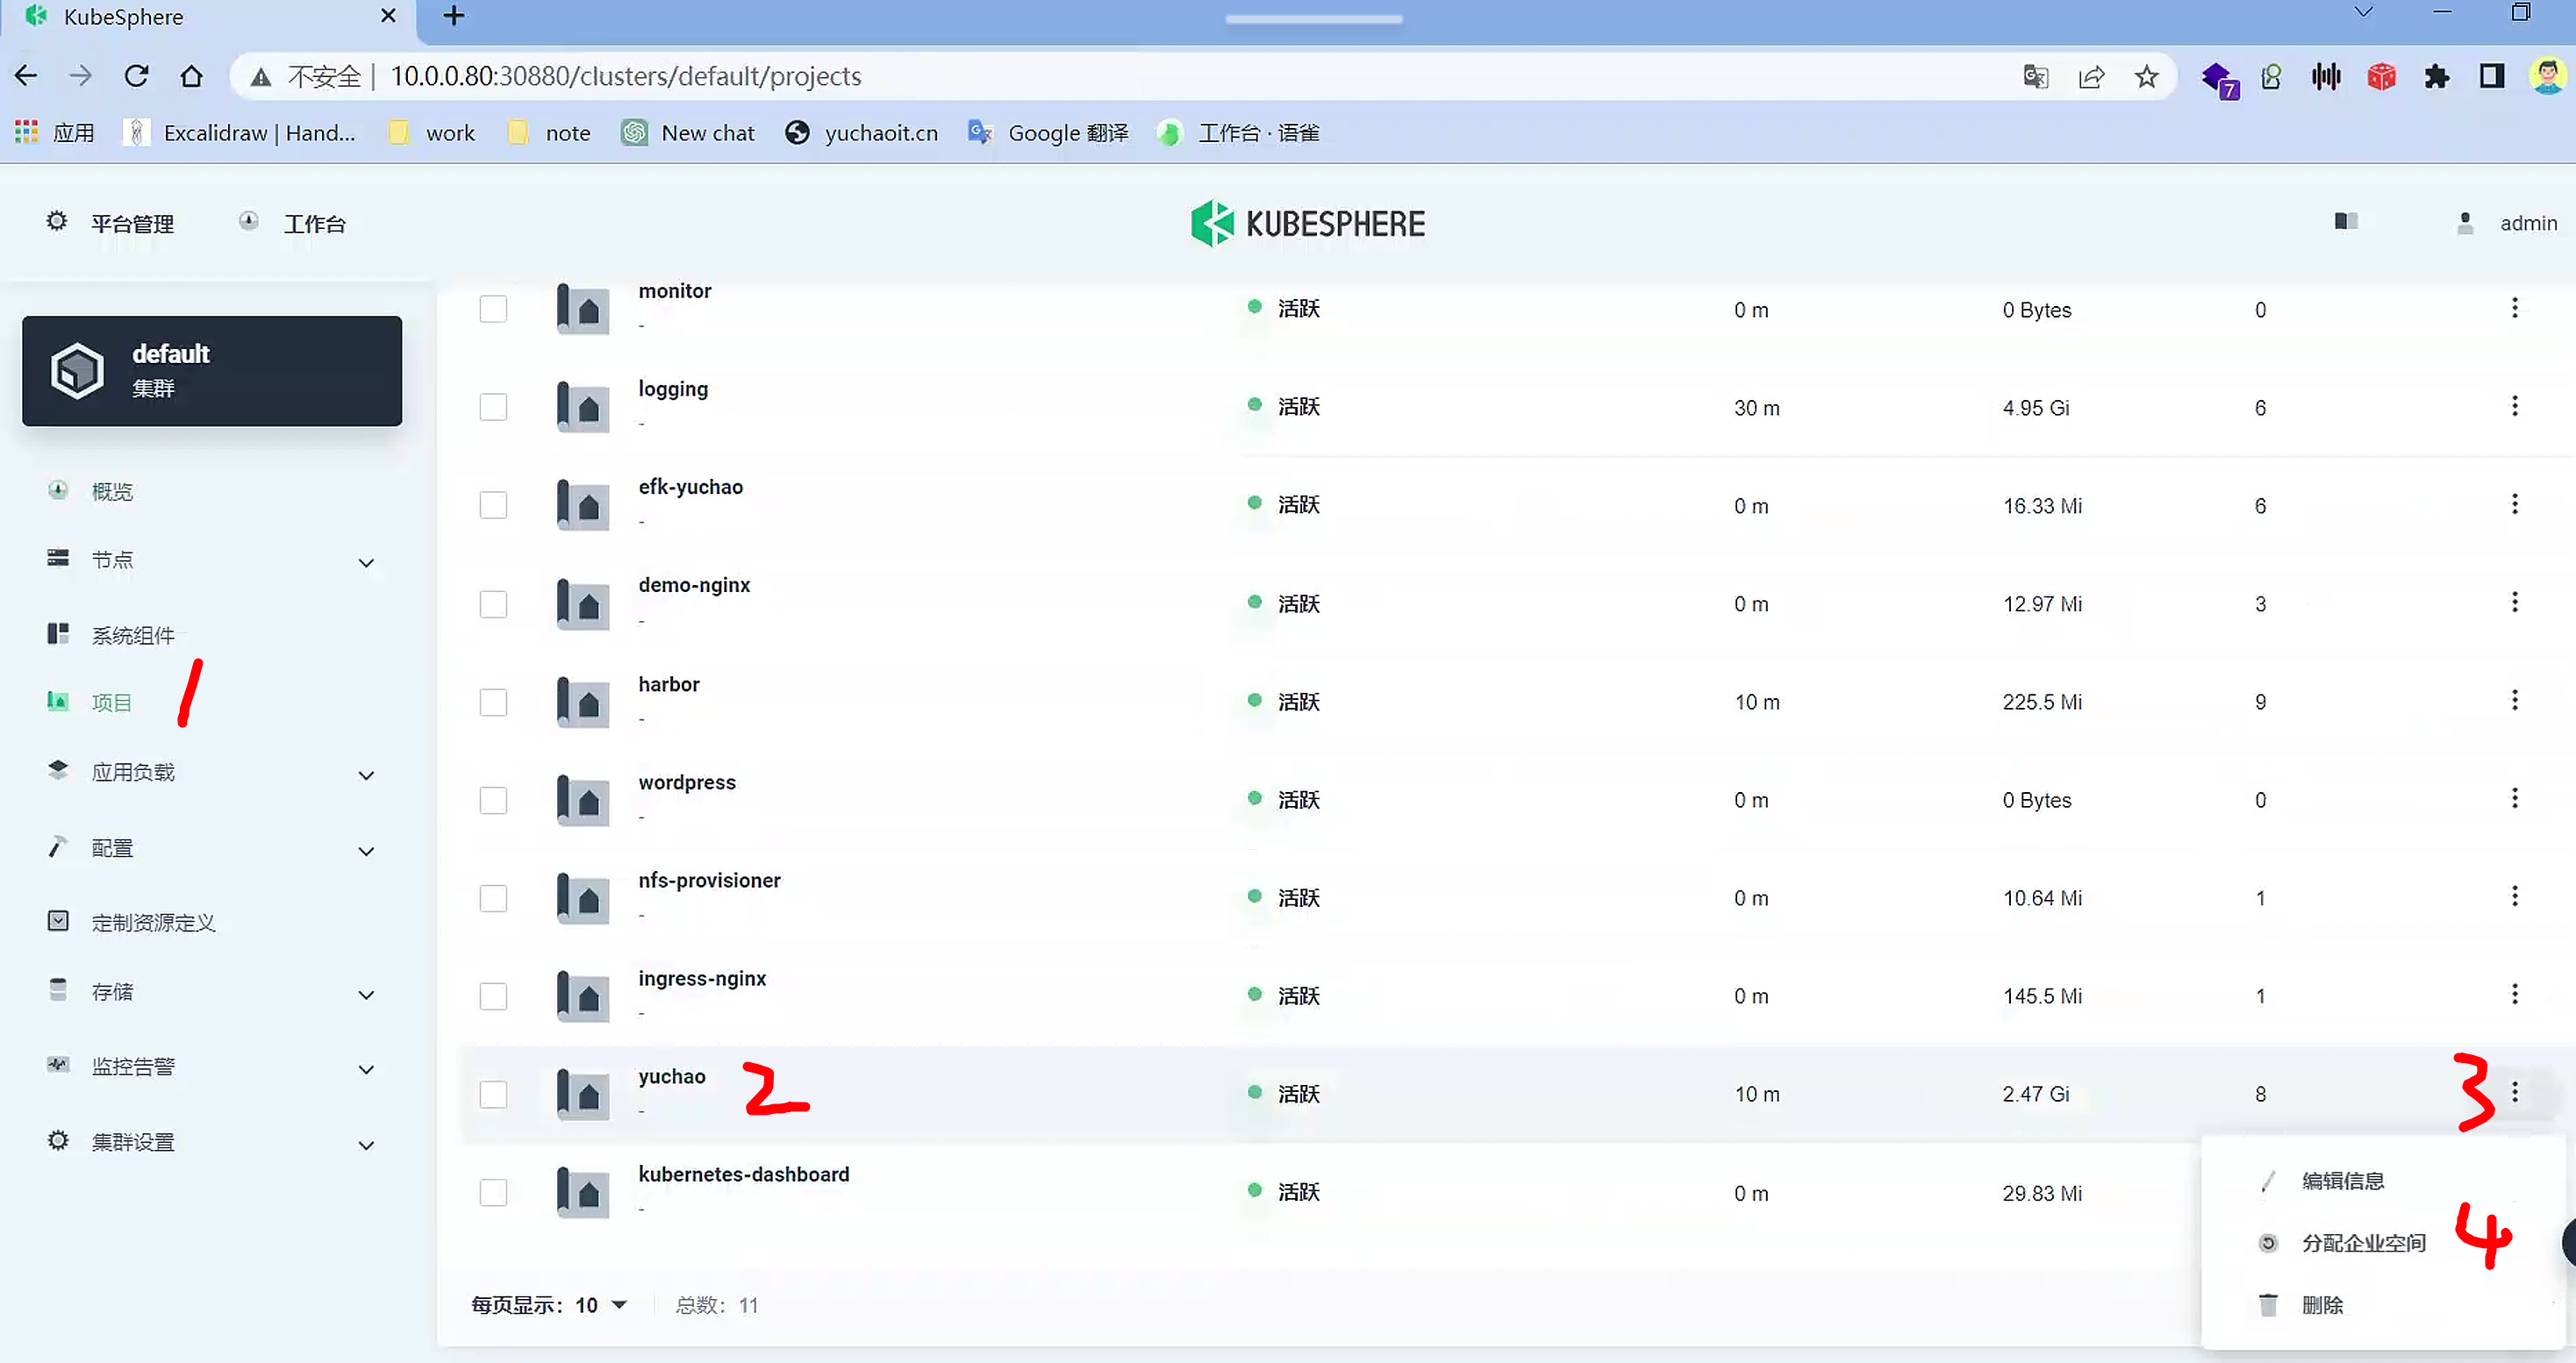Image resolution: width=2576 pixels, height=1363 pixels.
Task: Click the browser reload page icon
Action: coord(136,76)
